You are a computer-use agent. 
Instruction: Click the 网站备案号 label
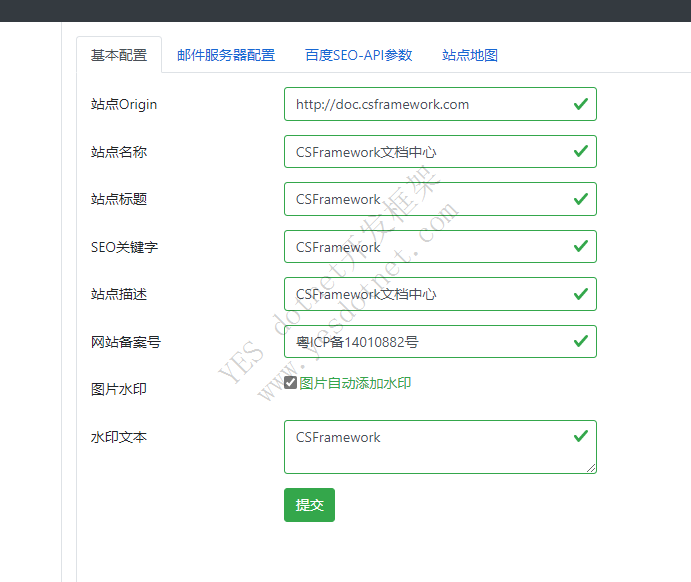[x=126, y=342]
